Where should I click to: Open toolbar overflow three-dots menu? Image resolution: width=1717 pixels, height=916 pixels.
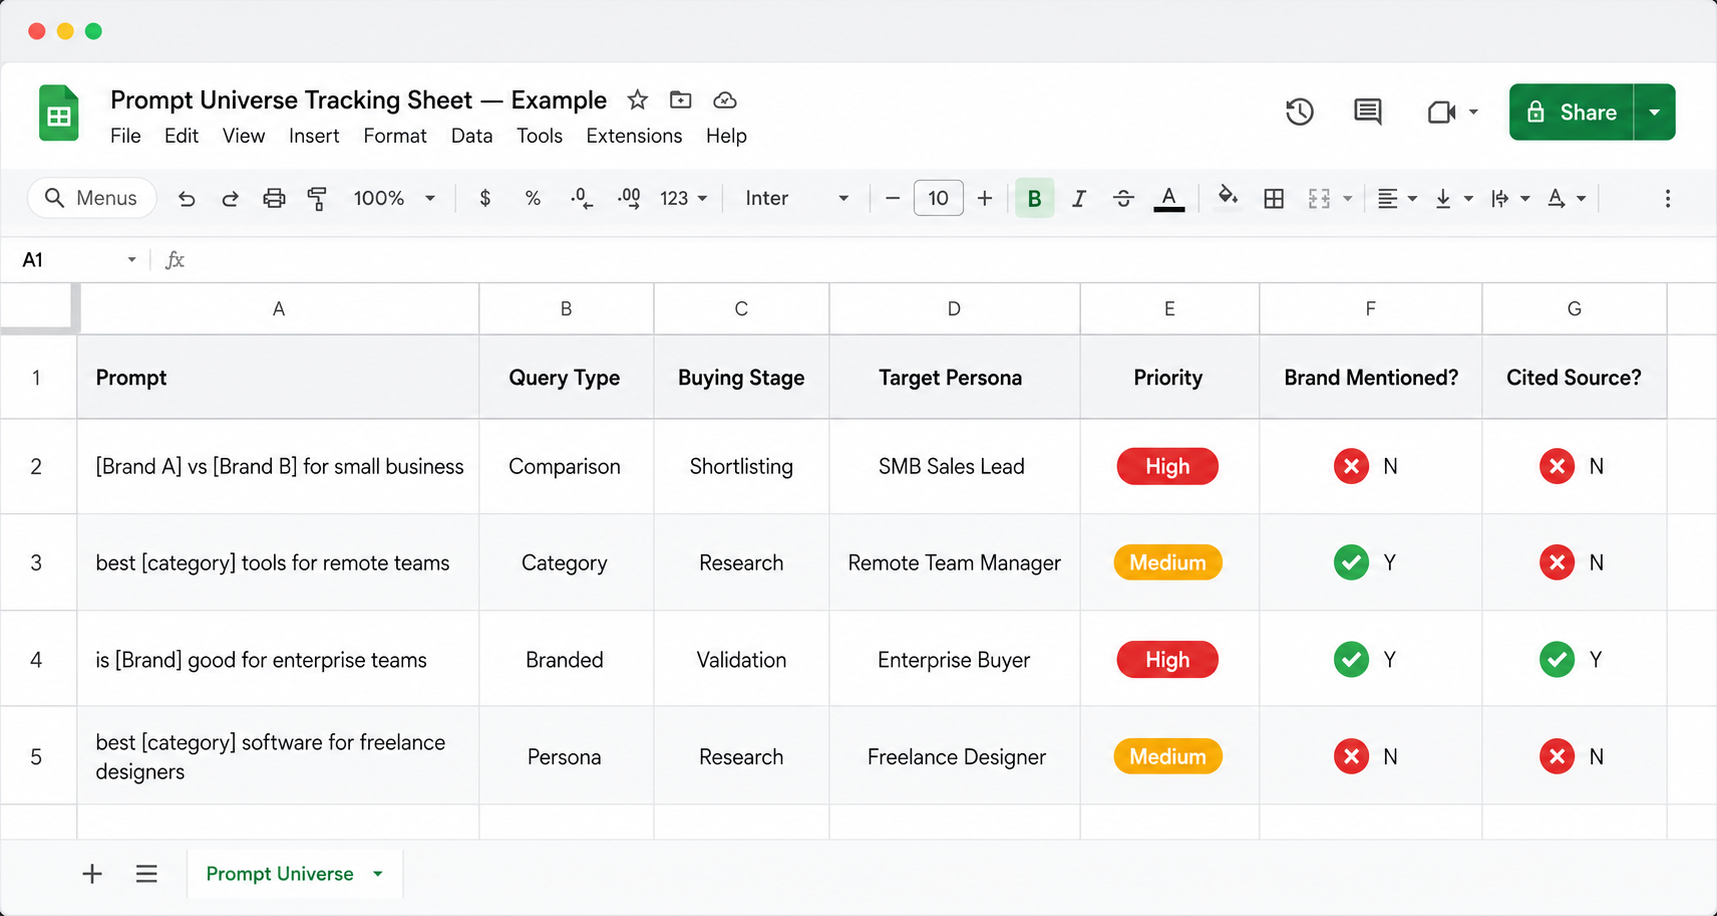tap(1667, 198)
